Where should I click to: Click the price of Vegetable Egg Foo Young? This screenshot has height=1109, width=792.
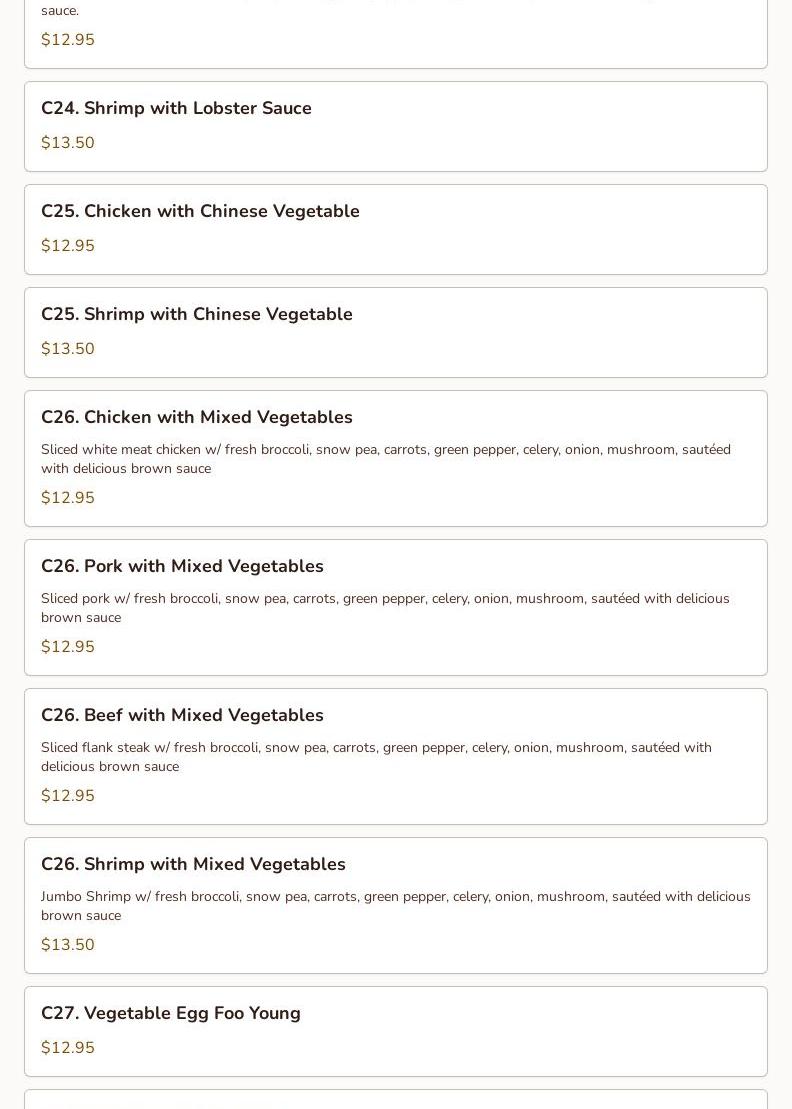click(68, 1048)
